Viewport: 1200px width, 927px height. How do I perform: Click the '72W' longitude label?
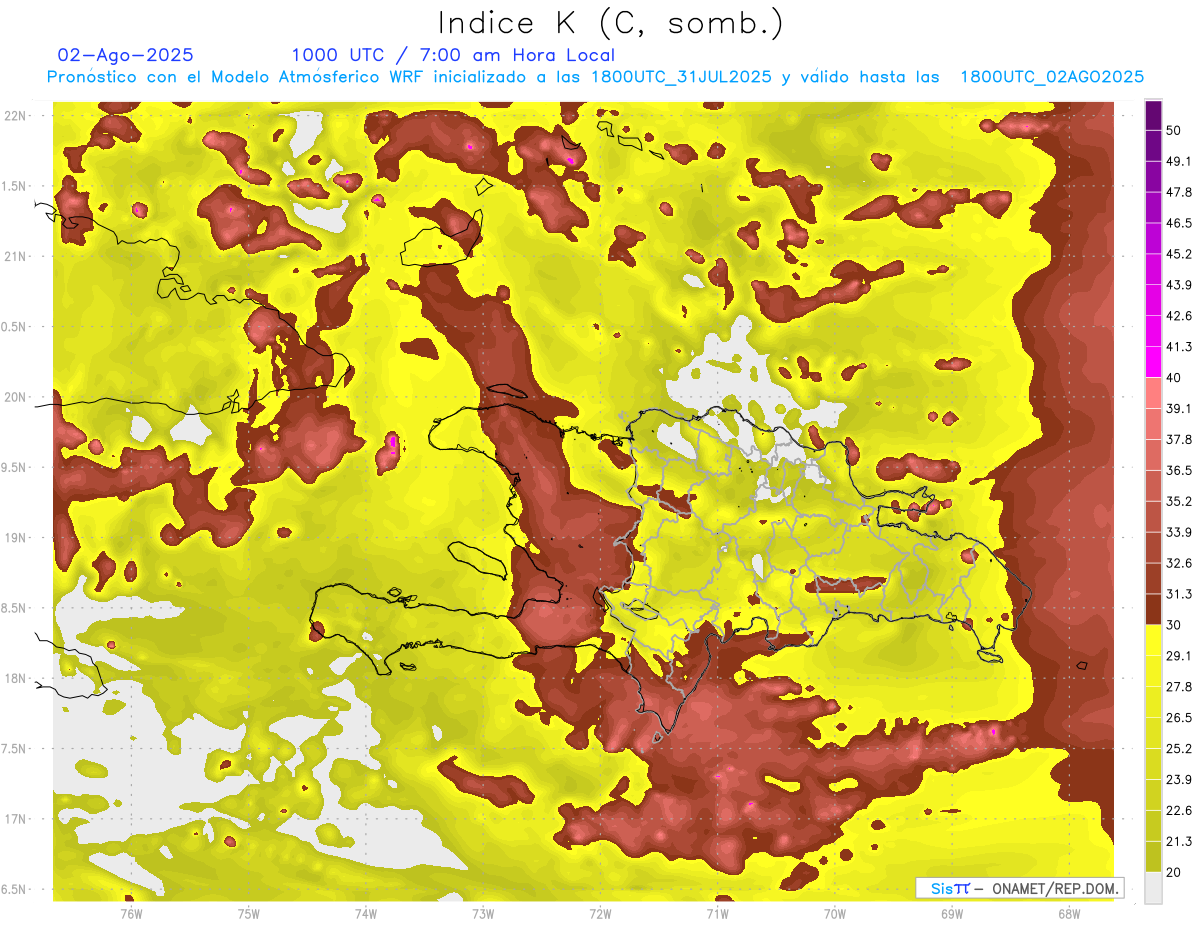[600, 913]
